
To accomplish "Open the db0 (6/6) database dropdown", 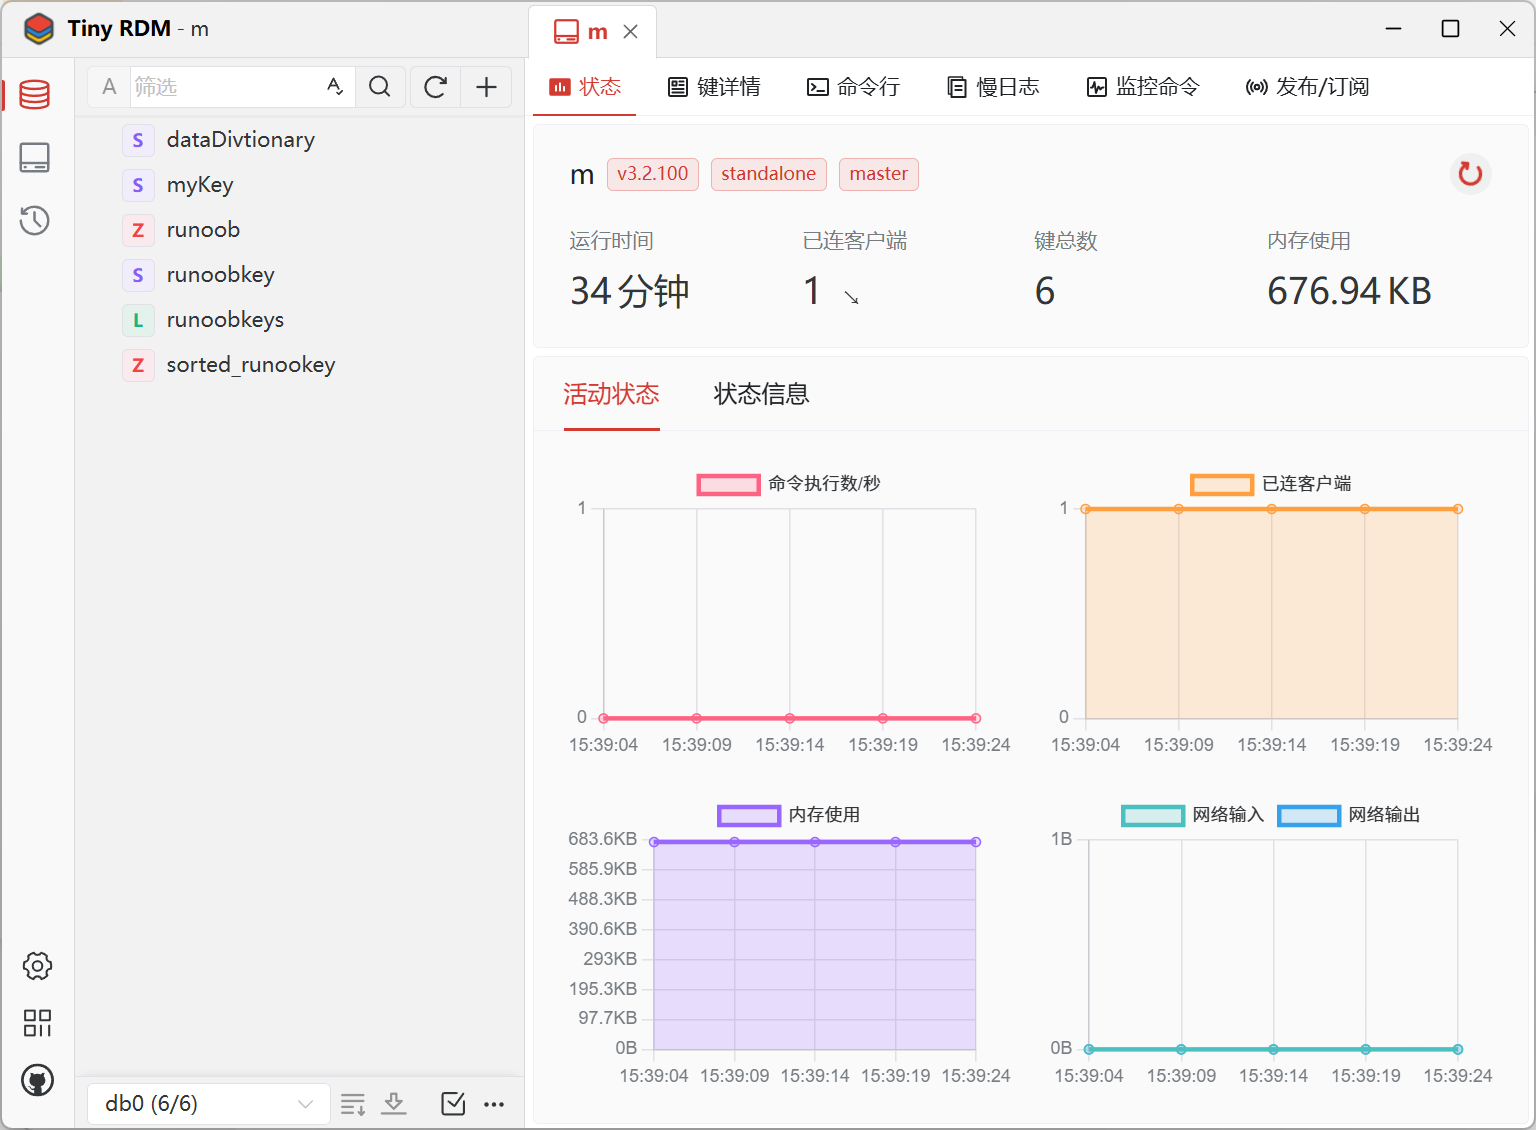I will [208, 1104].
